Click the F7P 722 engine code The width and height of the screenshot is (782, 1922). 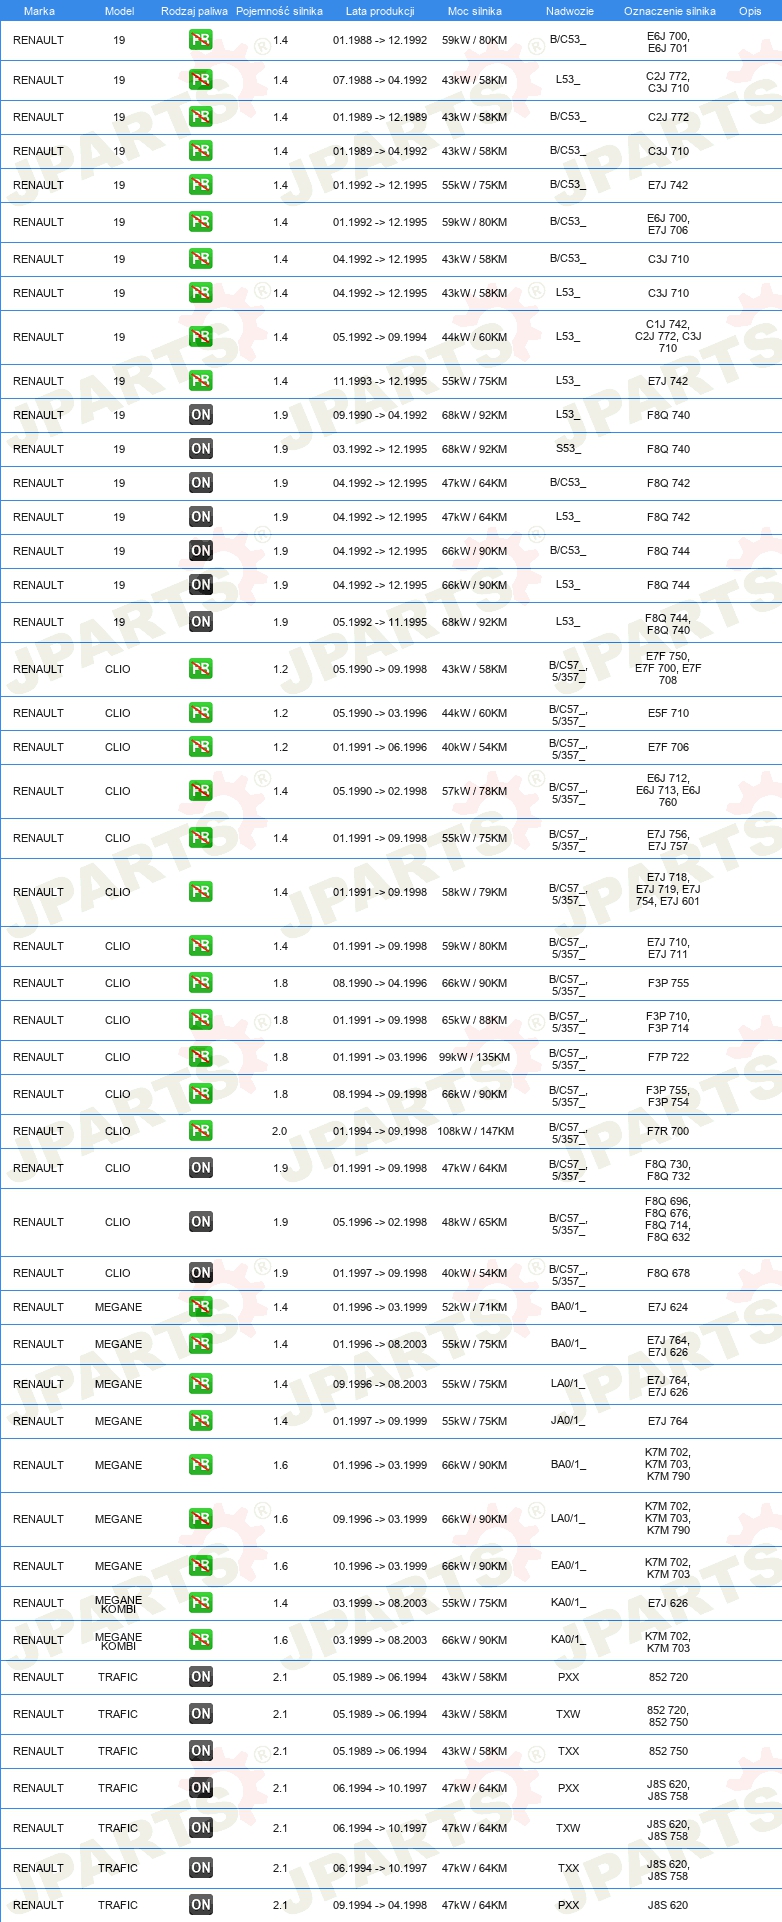pyautogui.click(x=668, y=1057)
